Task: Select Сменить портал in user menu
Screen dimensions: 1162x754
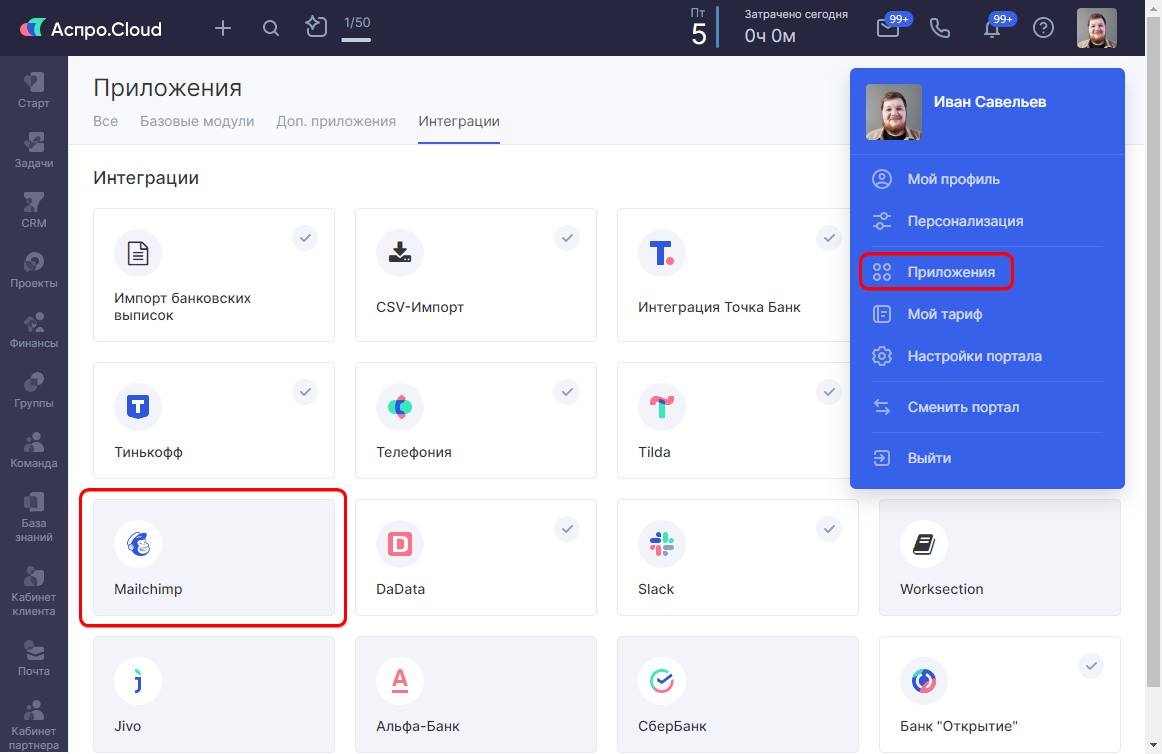Action: click(x=963, y=407)
